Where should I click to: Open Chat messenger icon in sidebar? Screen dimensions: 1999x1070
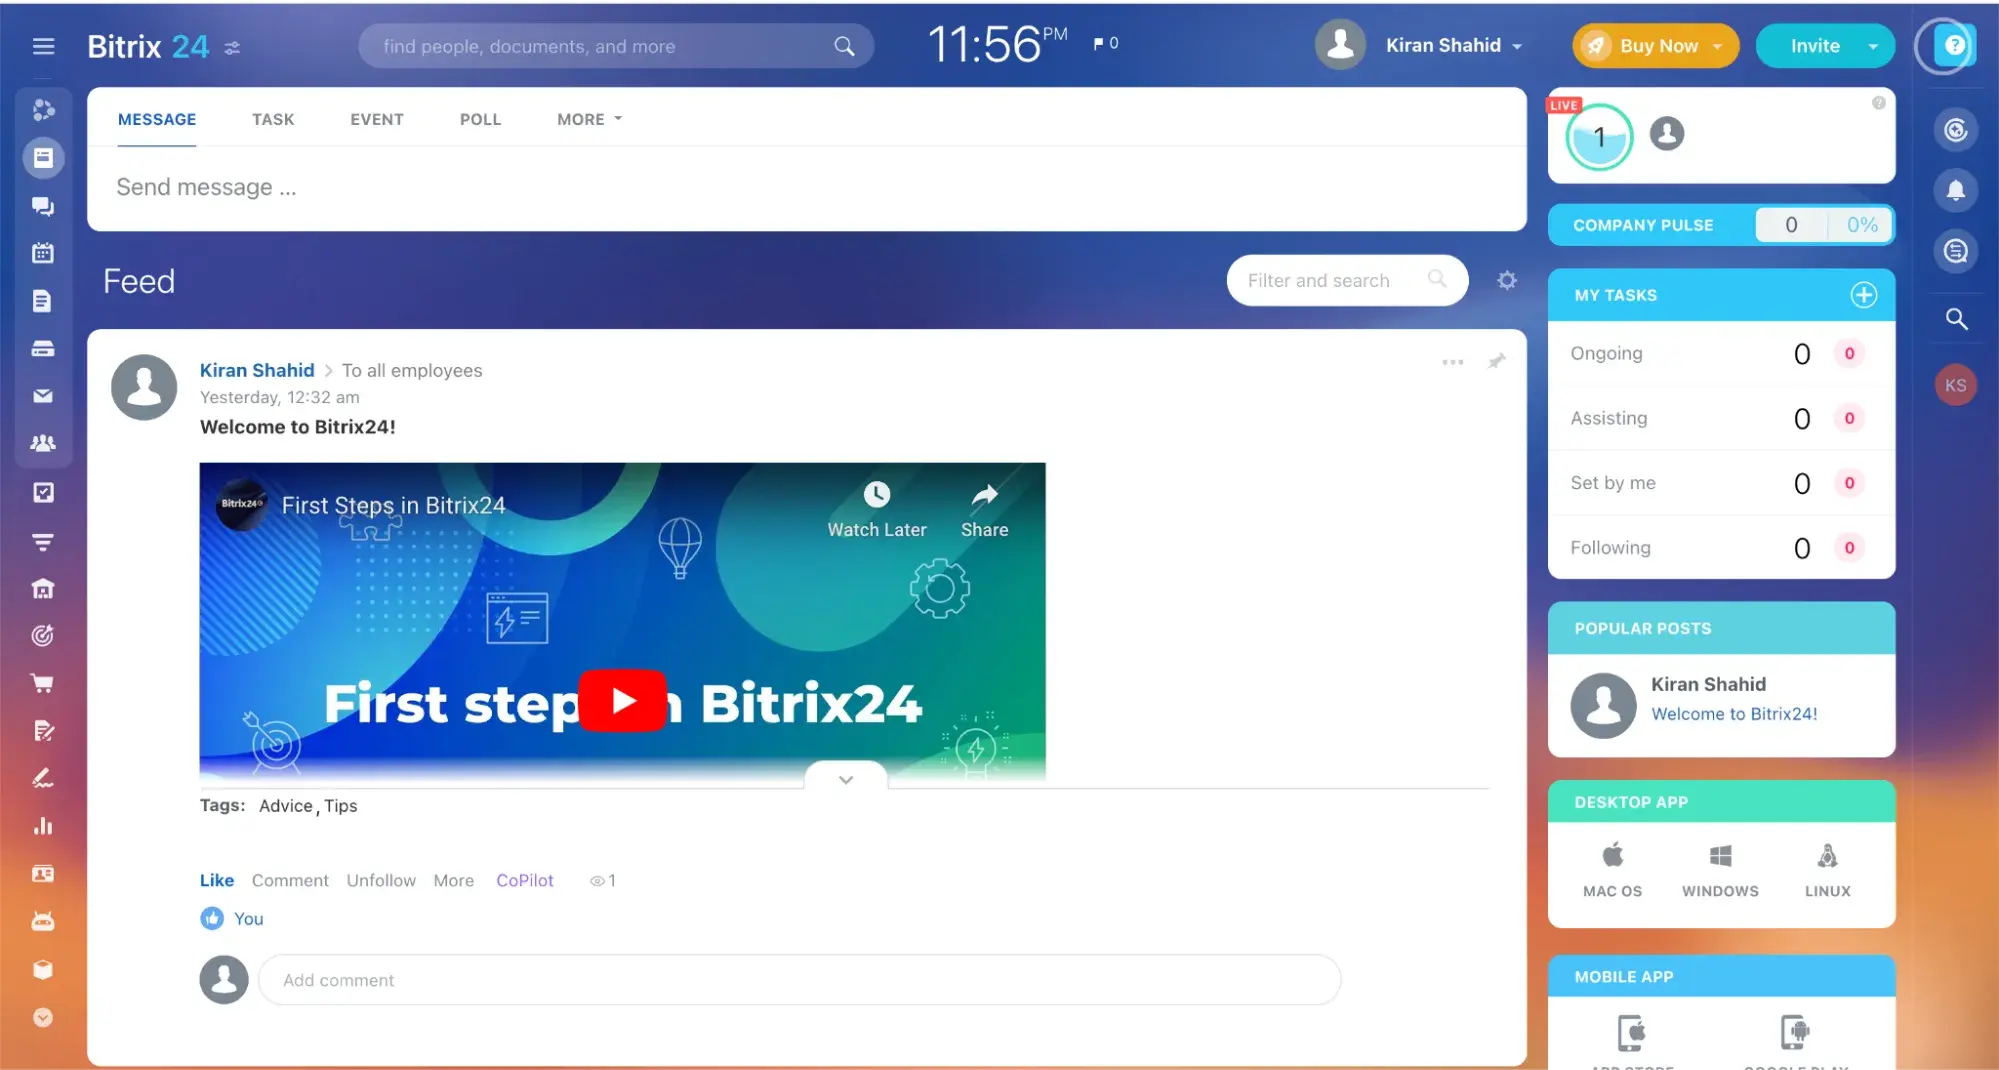(43, 206)
